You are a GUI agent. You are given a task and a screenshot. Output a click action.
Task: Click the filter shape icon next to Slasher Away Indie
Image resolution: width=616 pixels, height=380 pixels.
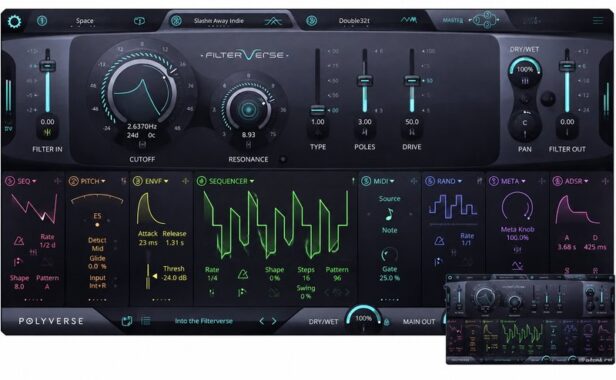[273, 21]
